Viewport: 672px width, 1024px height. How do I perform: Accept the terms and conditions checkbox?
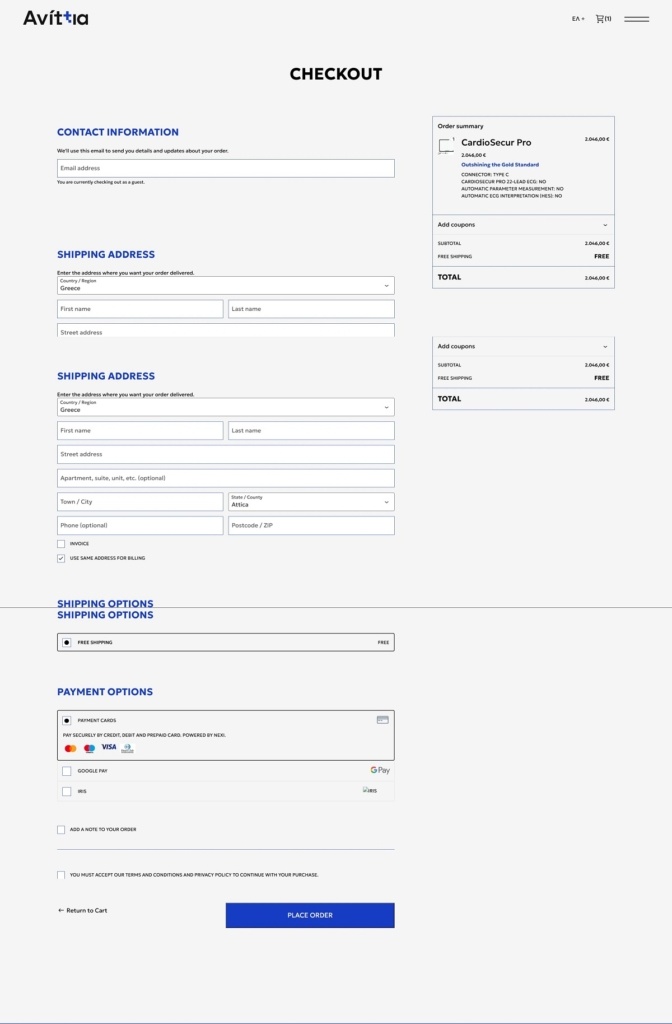coord(61,875)
